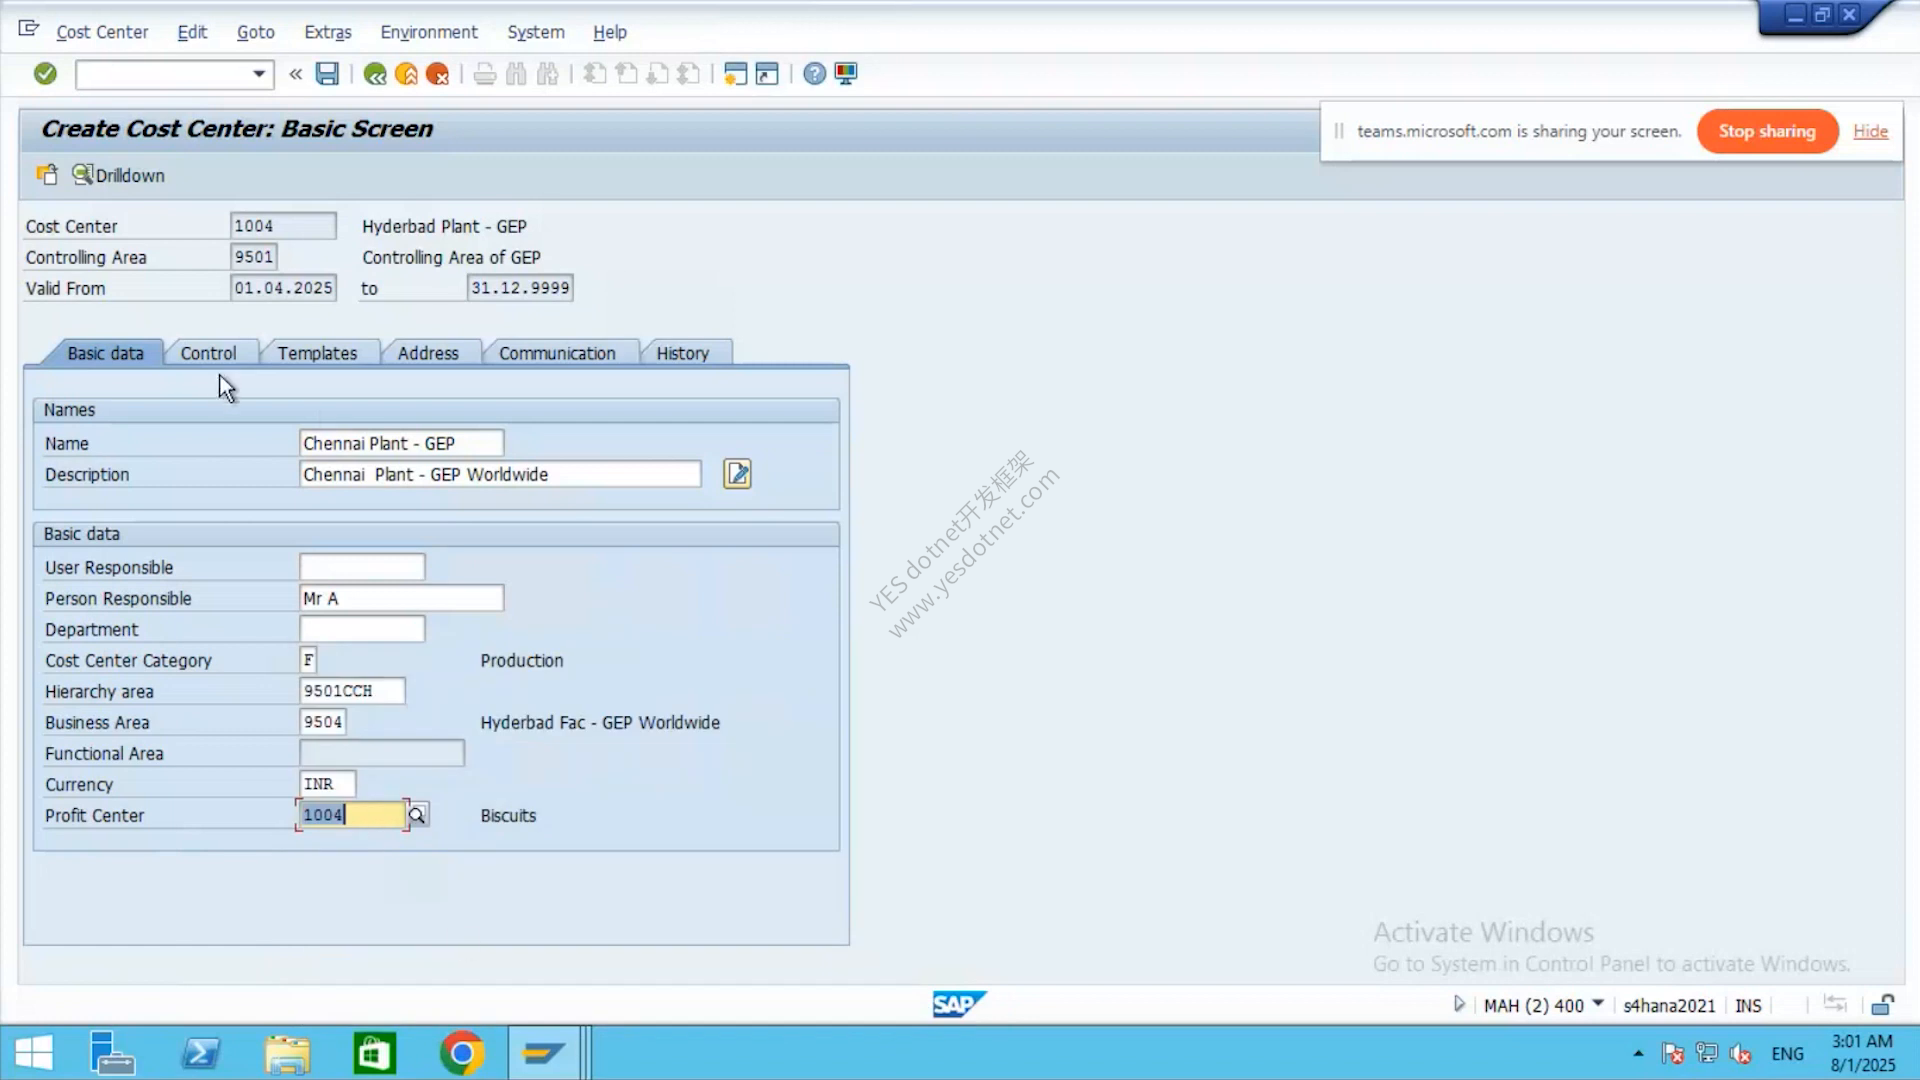The image size is (1920, 1080).
Task: Click the orange Exit icon
Action: coord(406,74)
